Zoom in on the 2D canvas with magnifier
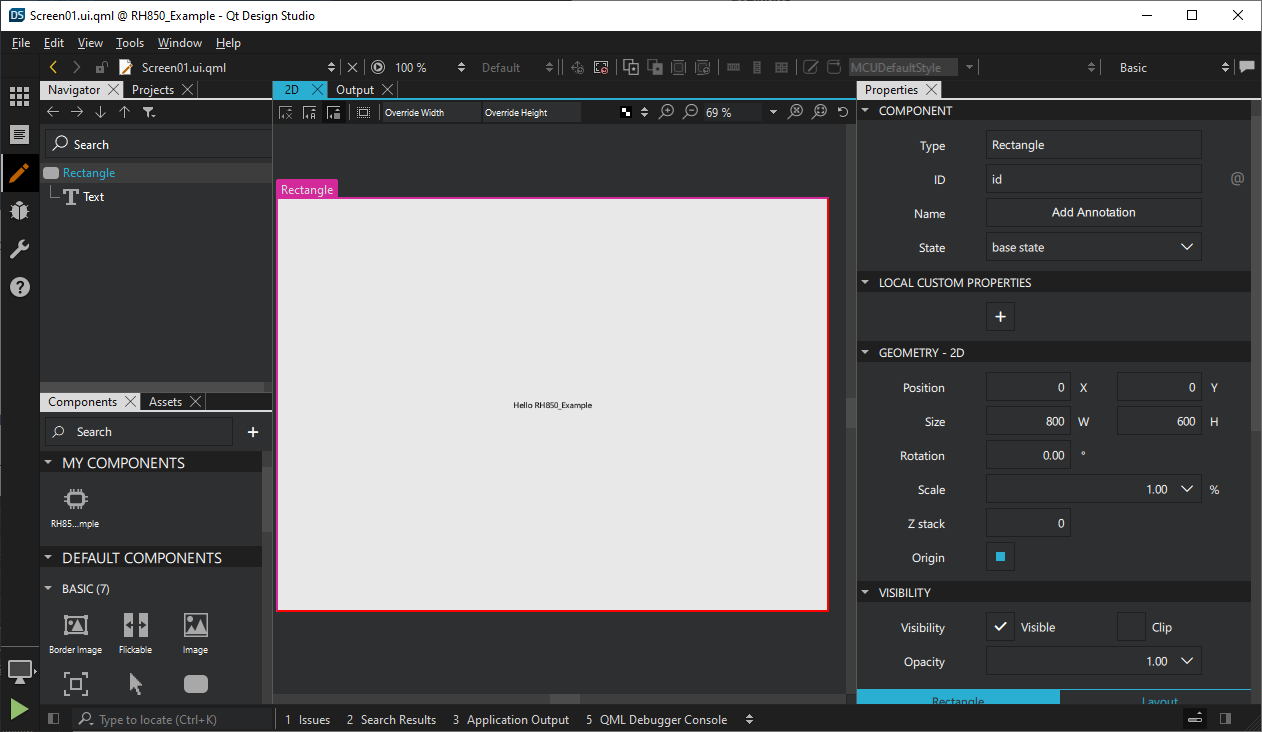This screenshot has height=732, width=1262. pos(666,112)
